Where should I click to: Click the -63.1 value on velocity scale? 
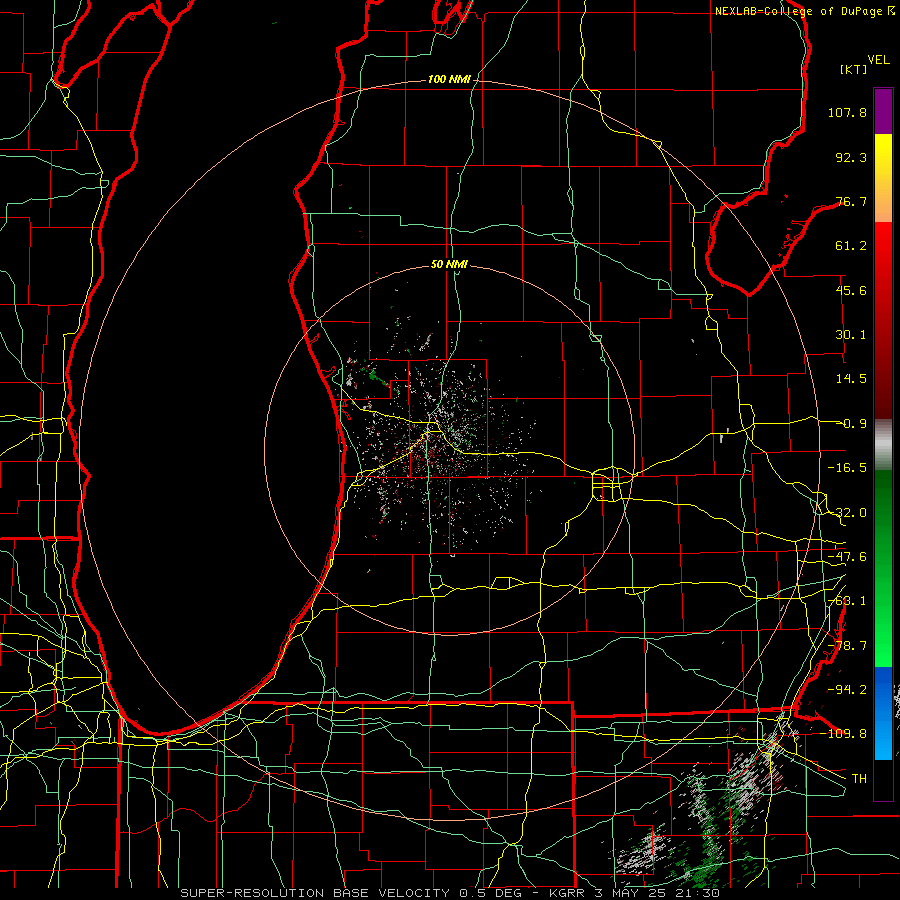[847, 601]
